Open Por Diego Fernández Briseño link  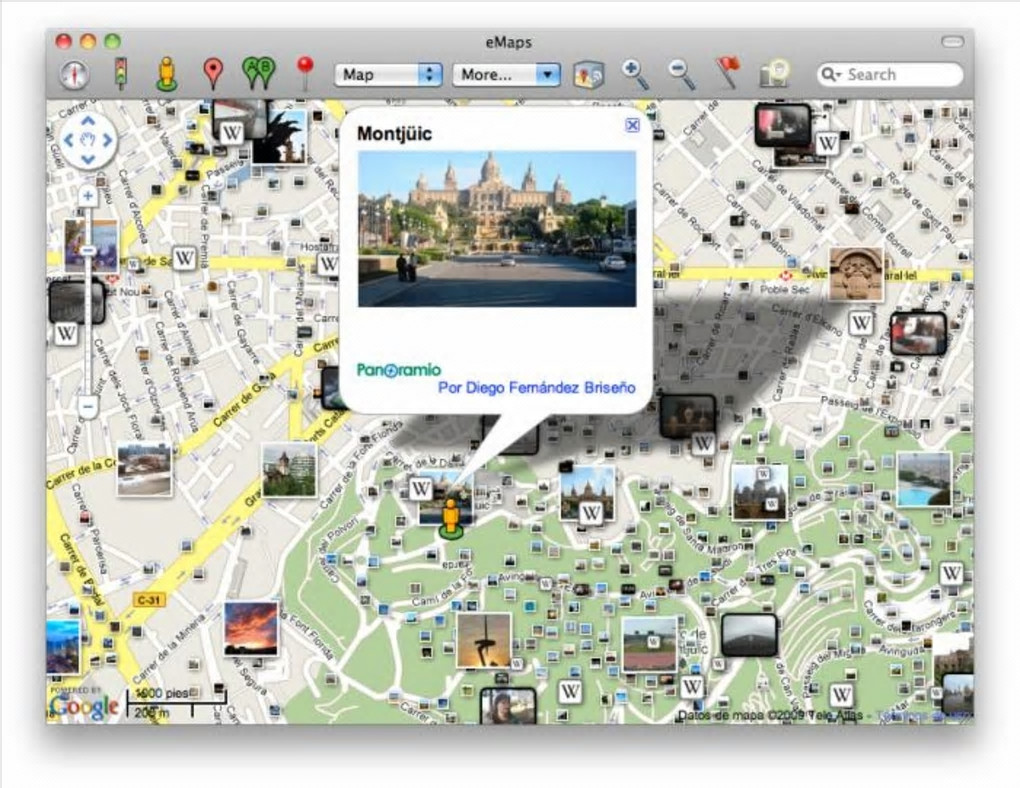537,388
